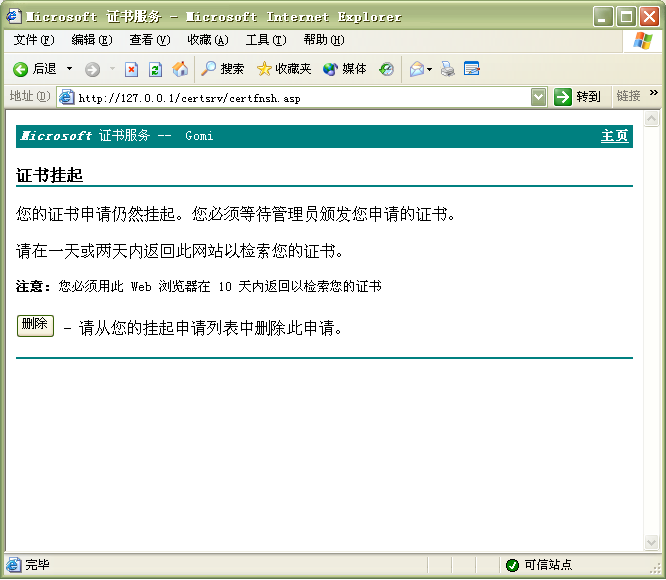
Task: Click the Back (后退) arrow button
Action: tap(35, 69)
